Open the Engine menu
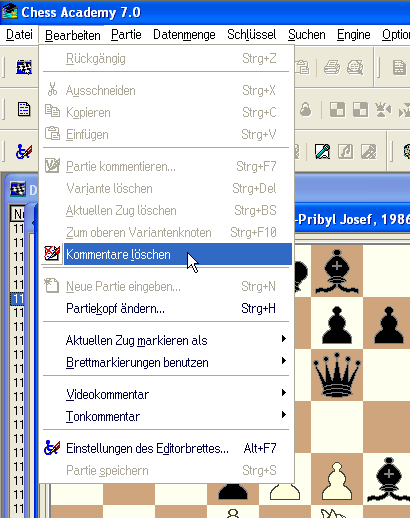Image resolution: width=410 pixels, height=518 pixels. tap(353, 35)
